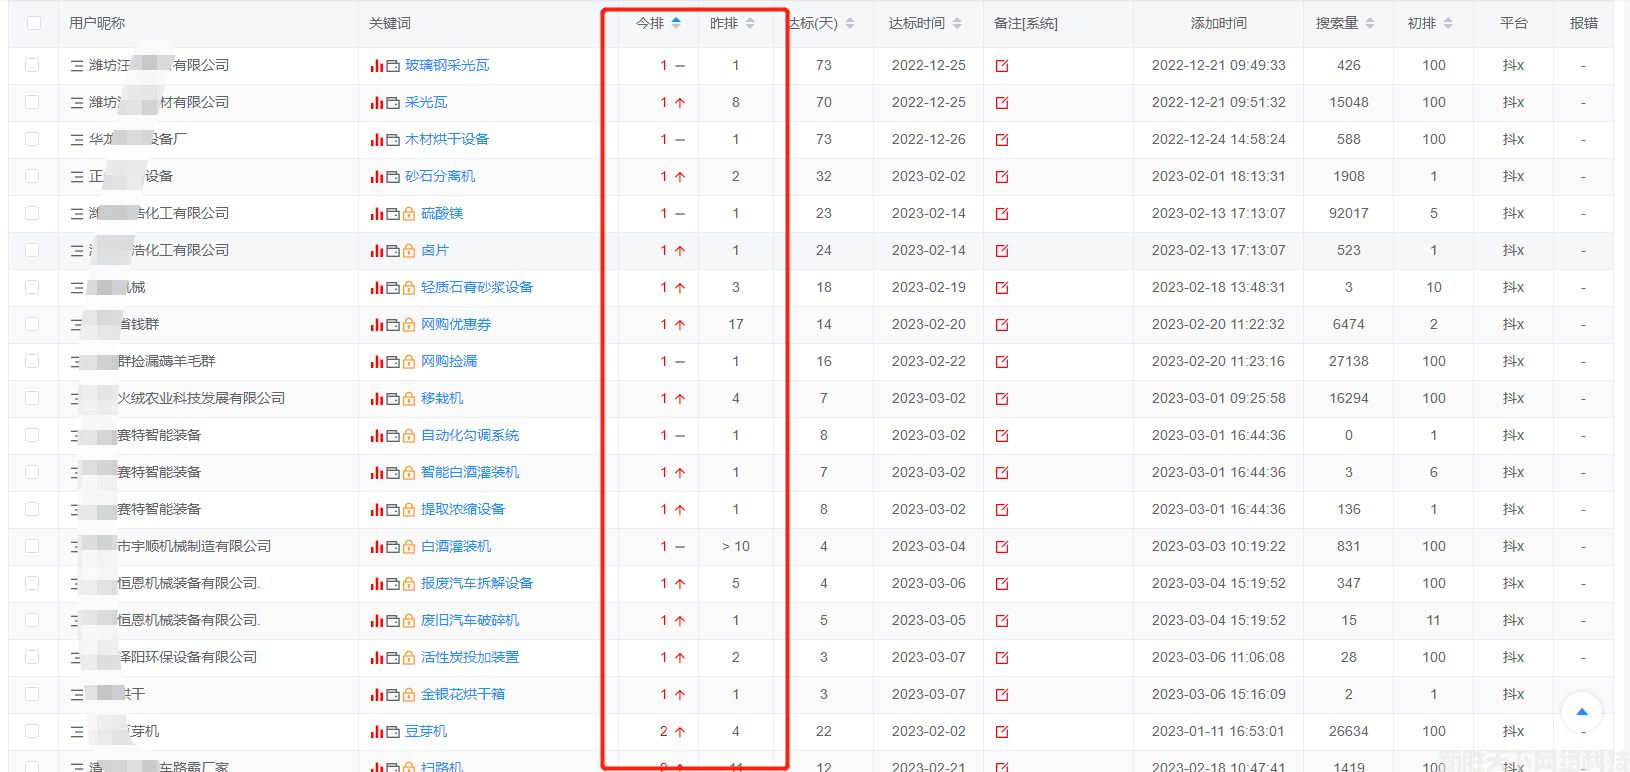Check the box for the 木材烘干设备 row

coord(32,139)
